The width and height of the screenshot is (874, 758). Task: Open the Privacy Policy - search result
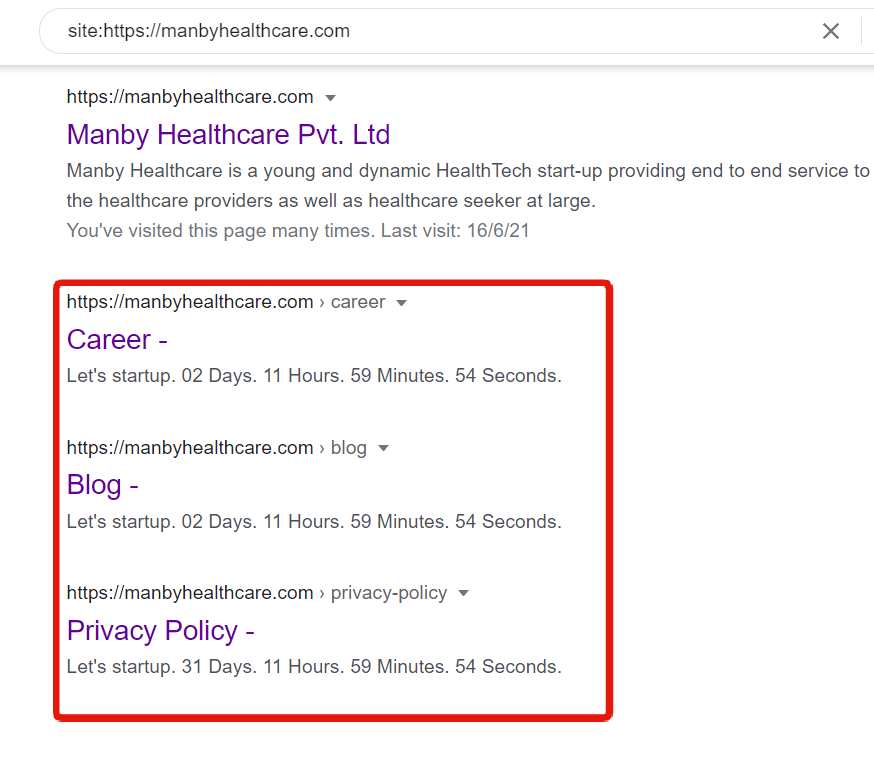pos(161,630)
